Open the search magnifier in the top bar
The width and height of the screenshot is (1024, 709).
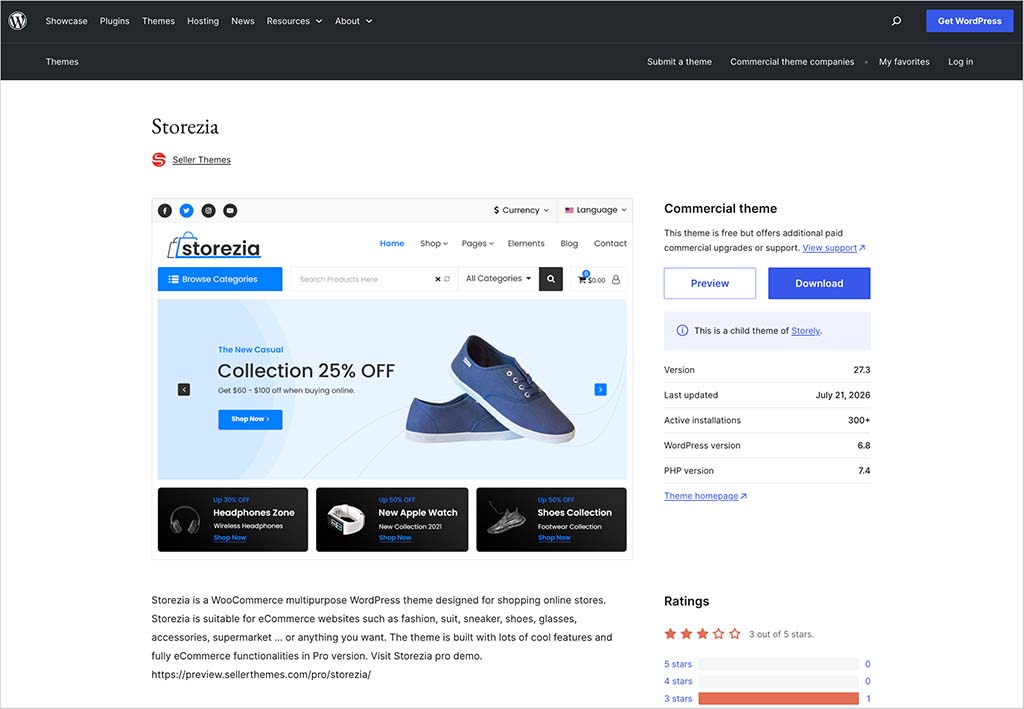point(897,21)
